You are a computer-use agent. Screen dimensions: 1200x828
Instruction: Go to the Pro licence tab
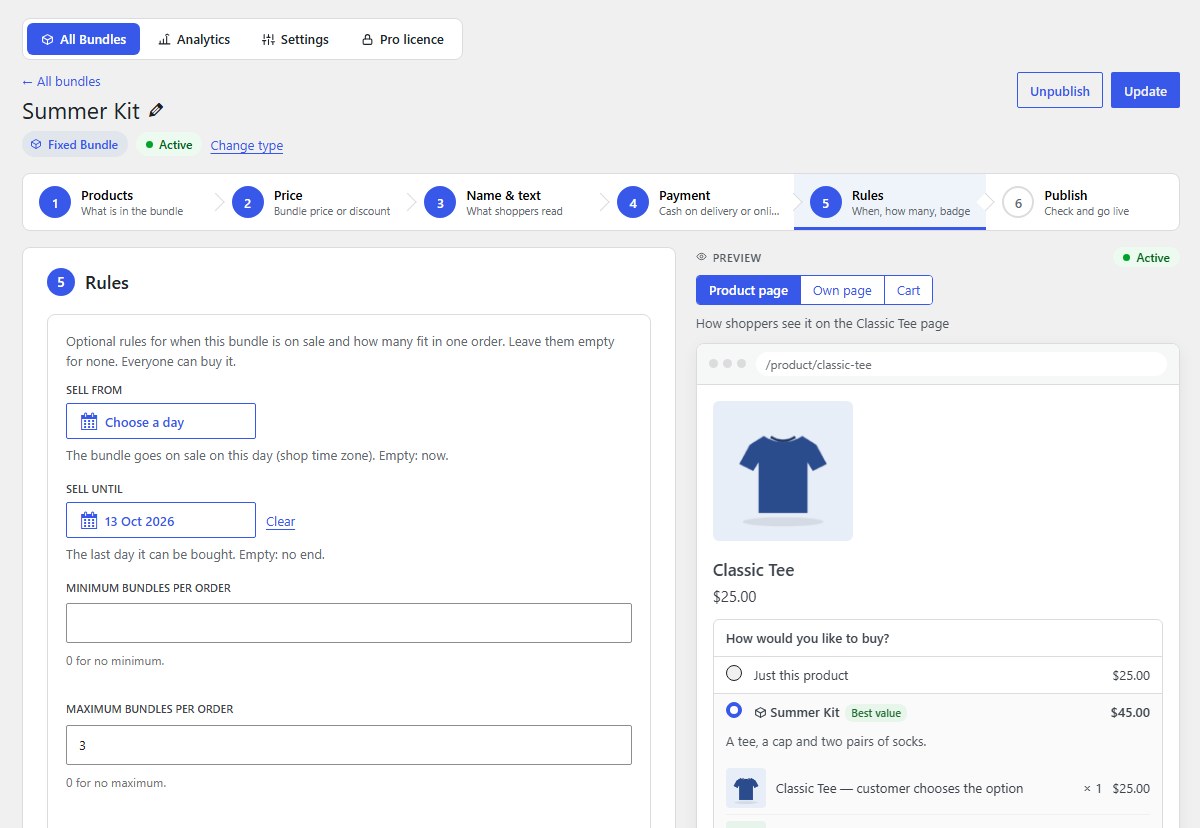[x=402, y=39]
